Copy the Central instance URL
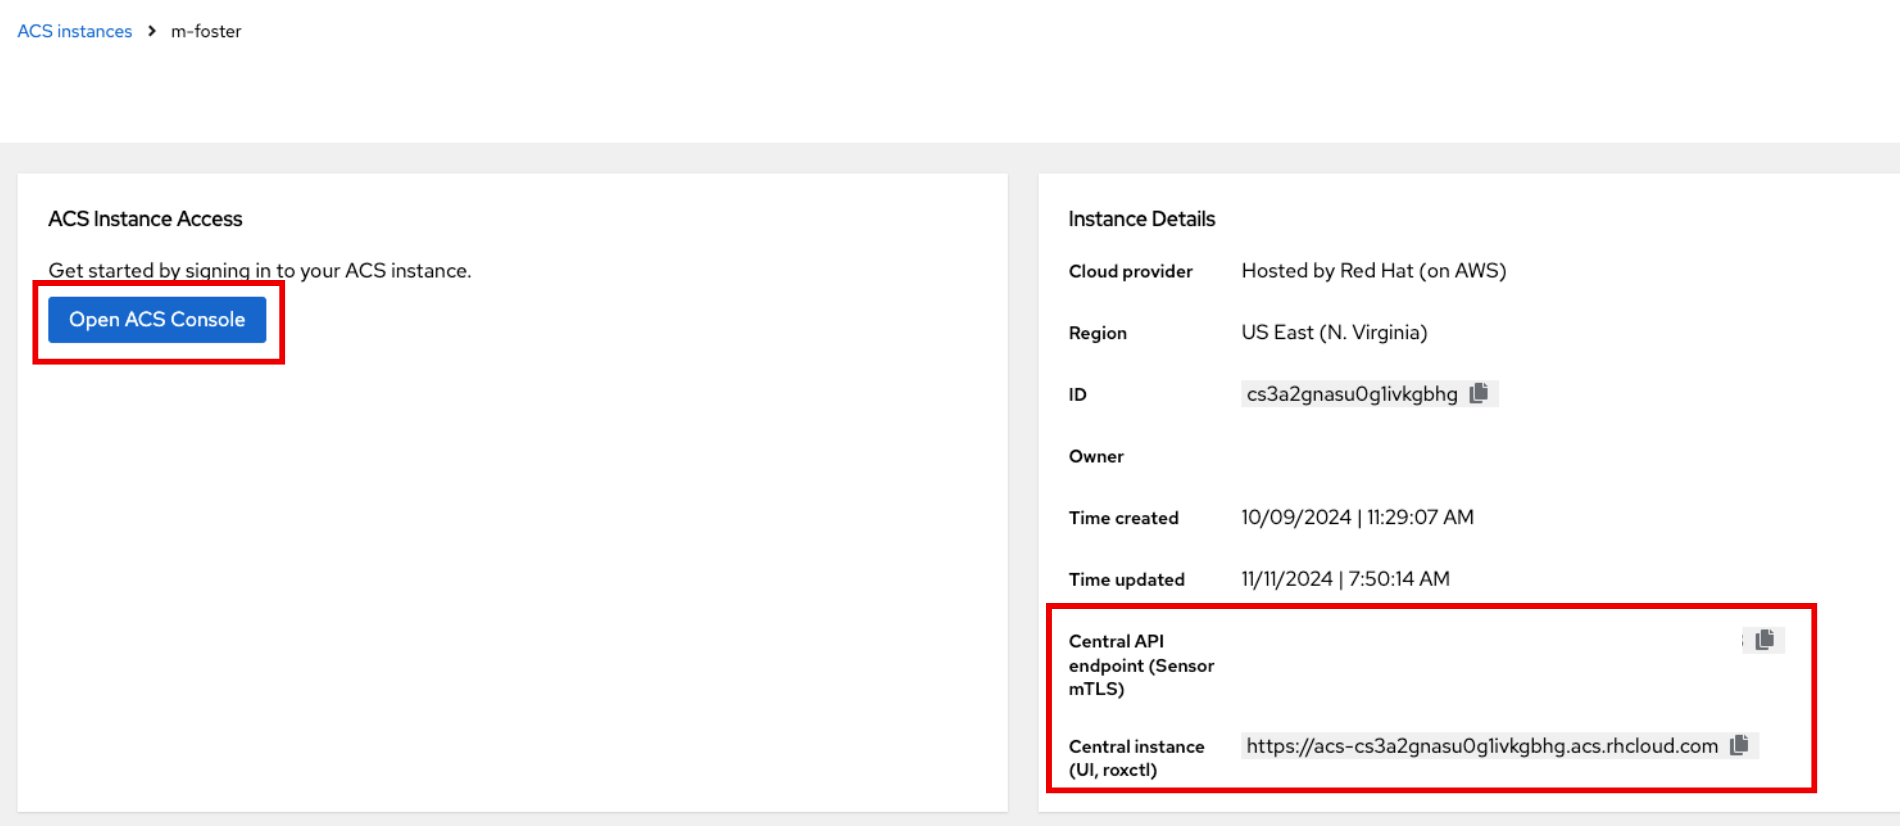 [1740, 745]
